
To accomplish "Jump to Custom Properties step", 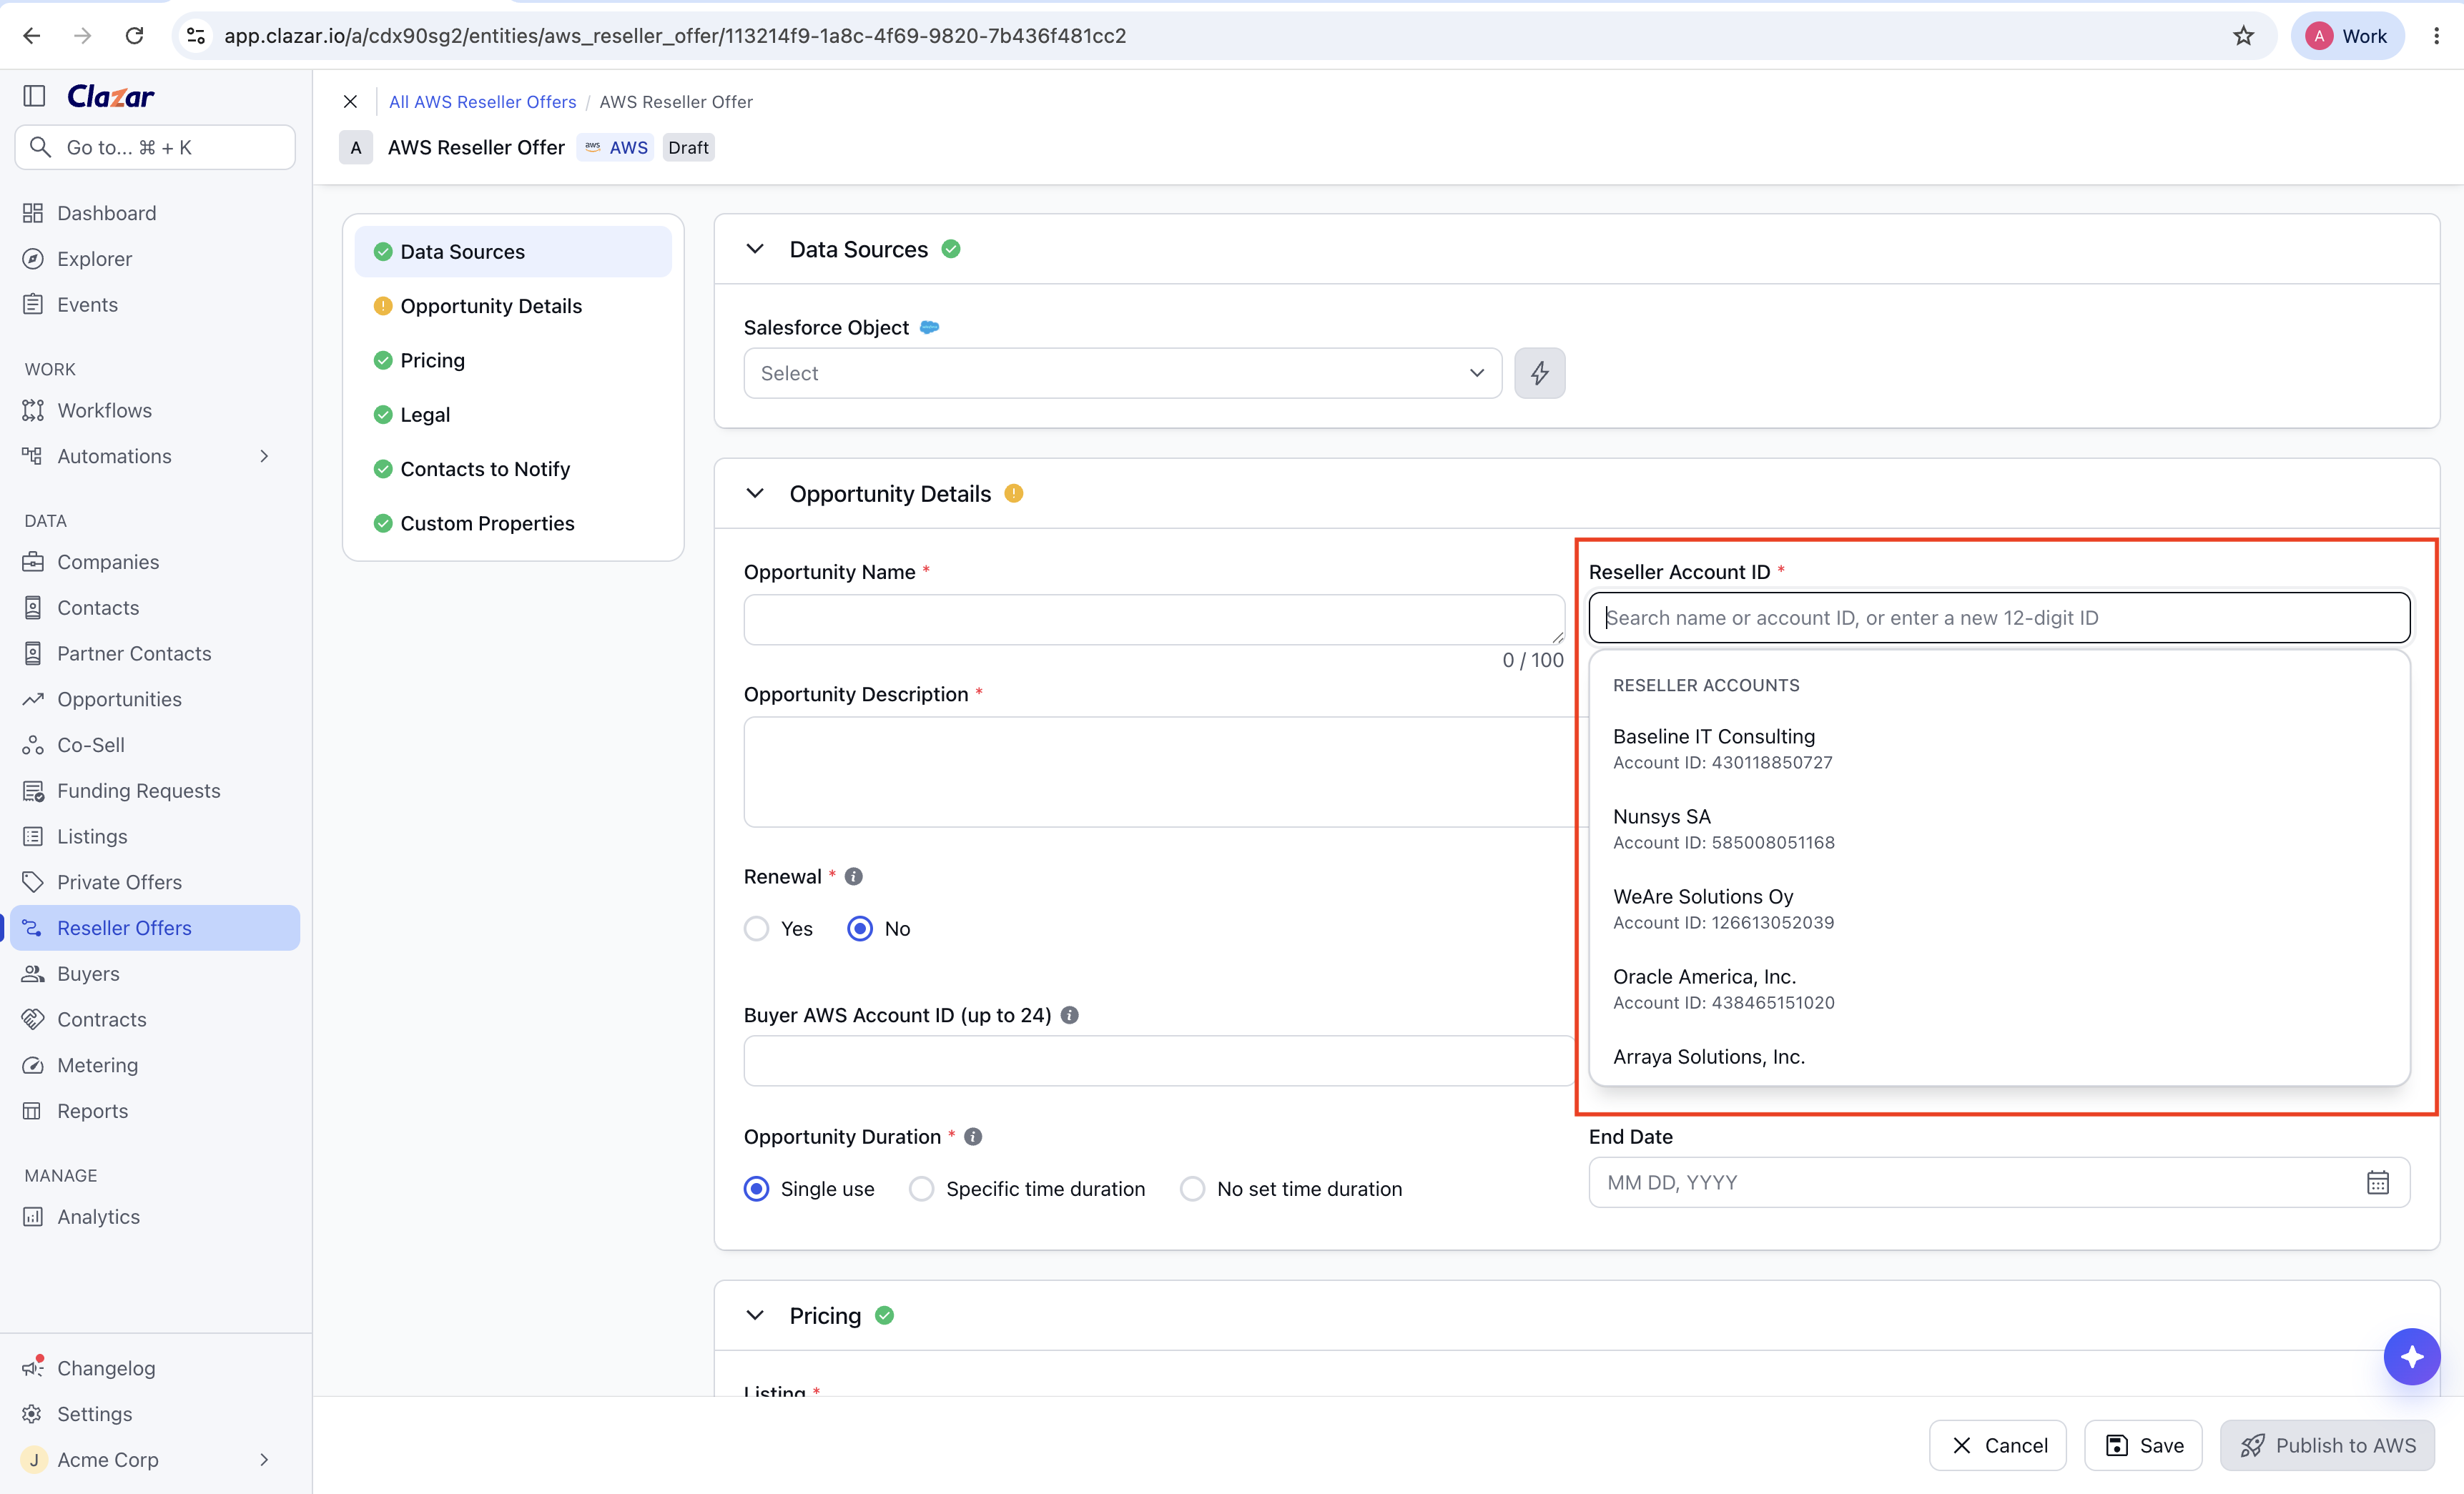I will click(513, 523).
